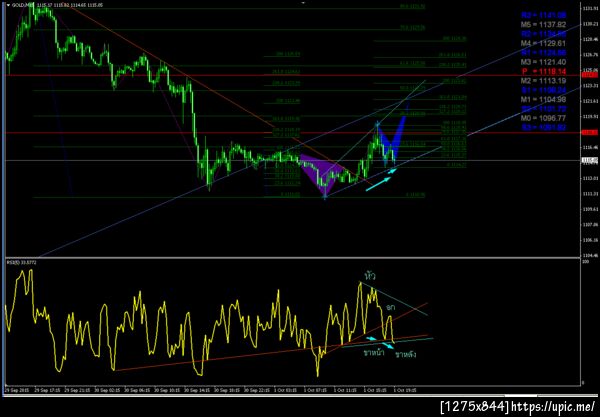Click the '1 Oct 19:15' time axis label
This screenshot has height=417, width=600.
(405, 390)
